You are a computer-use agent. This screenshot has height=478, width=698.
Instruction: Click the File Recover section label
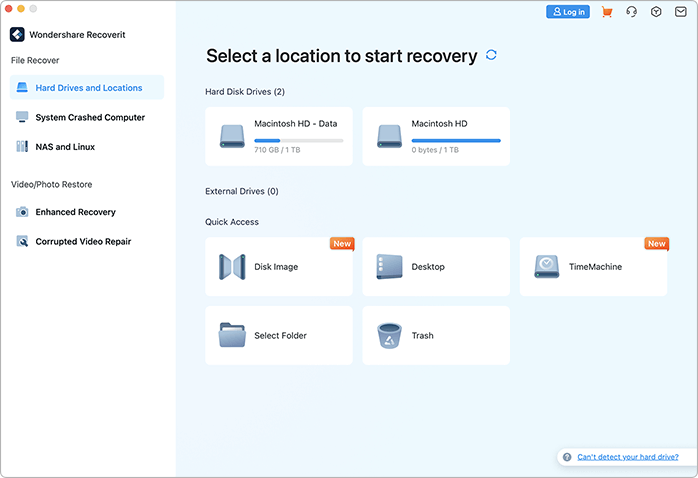click(x=35, y=60)
